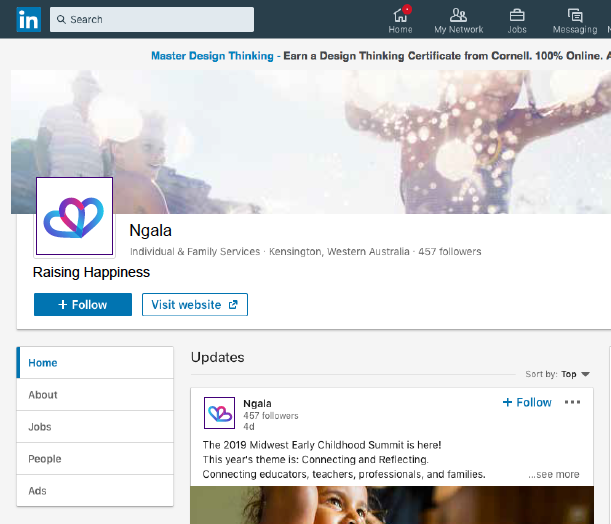Follow the Ngala company page
The width and height of the screenshot is (611, 524).
(x=83, y=304)
